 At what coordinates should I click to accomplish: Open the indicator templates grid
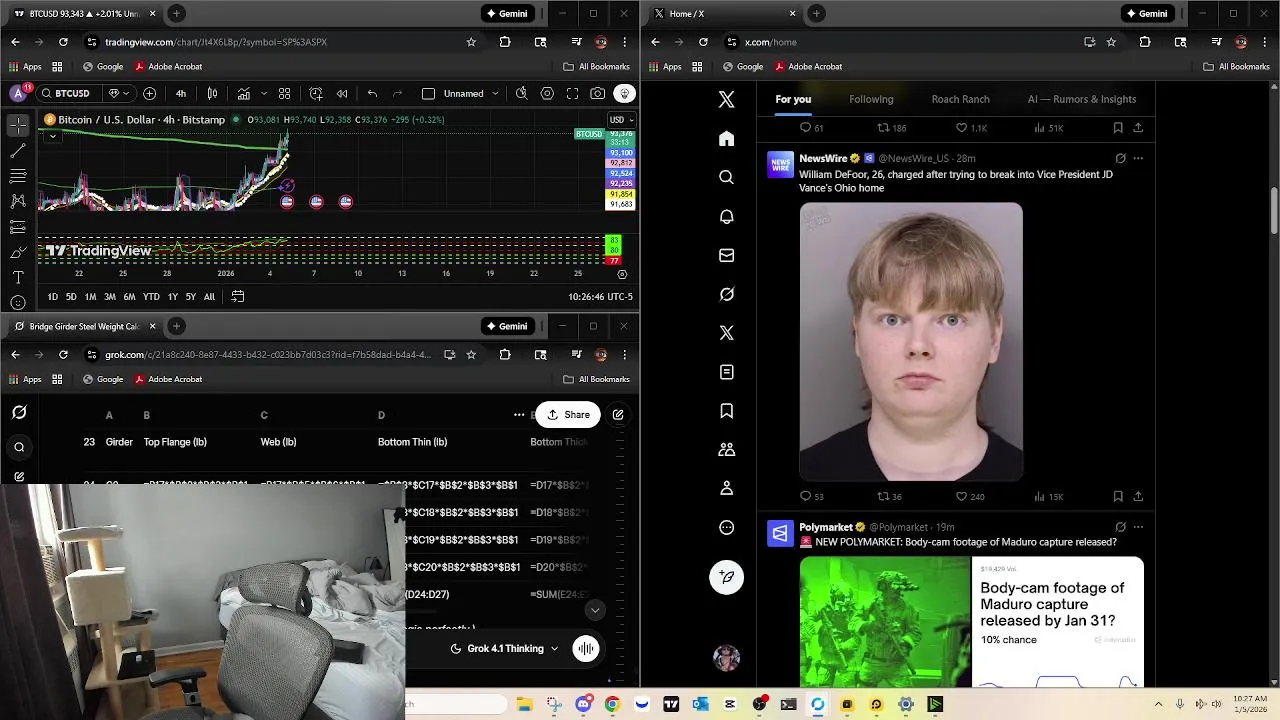(284, 93)
